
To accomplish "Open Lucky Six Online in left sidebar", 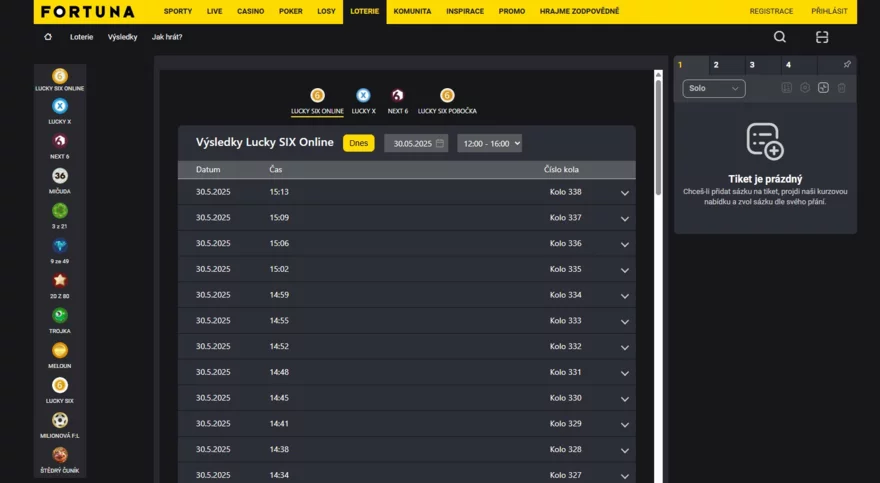I will tap(59, 80).
